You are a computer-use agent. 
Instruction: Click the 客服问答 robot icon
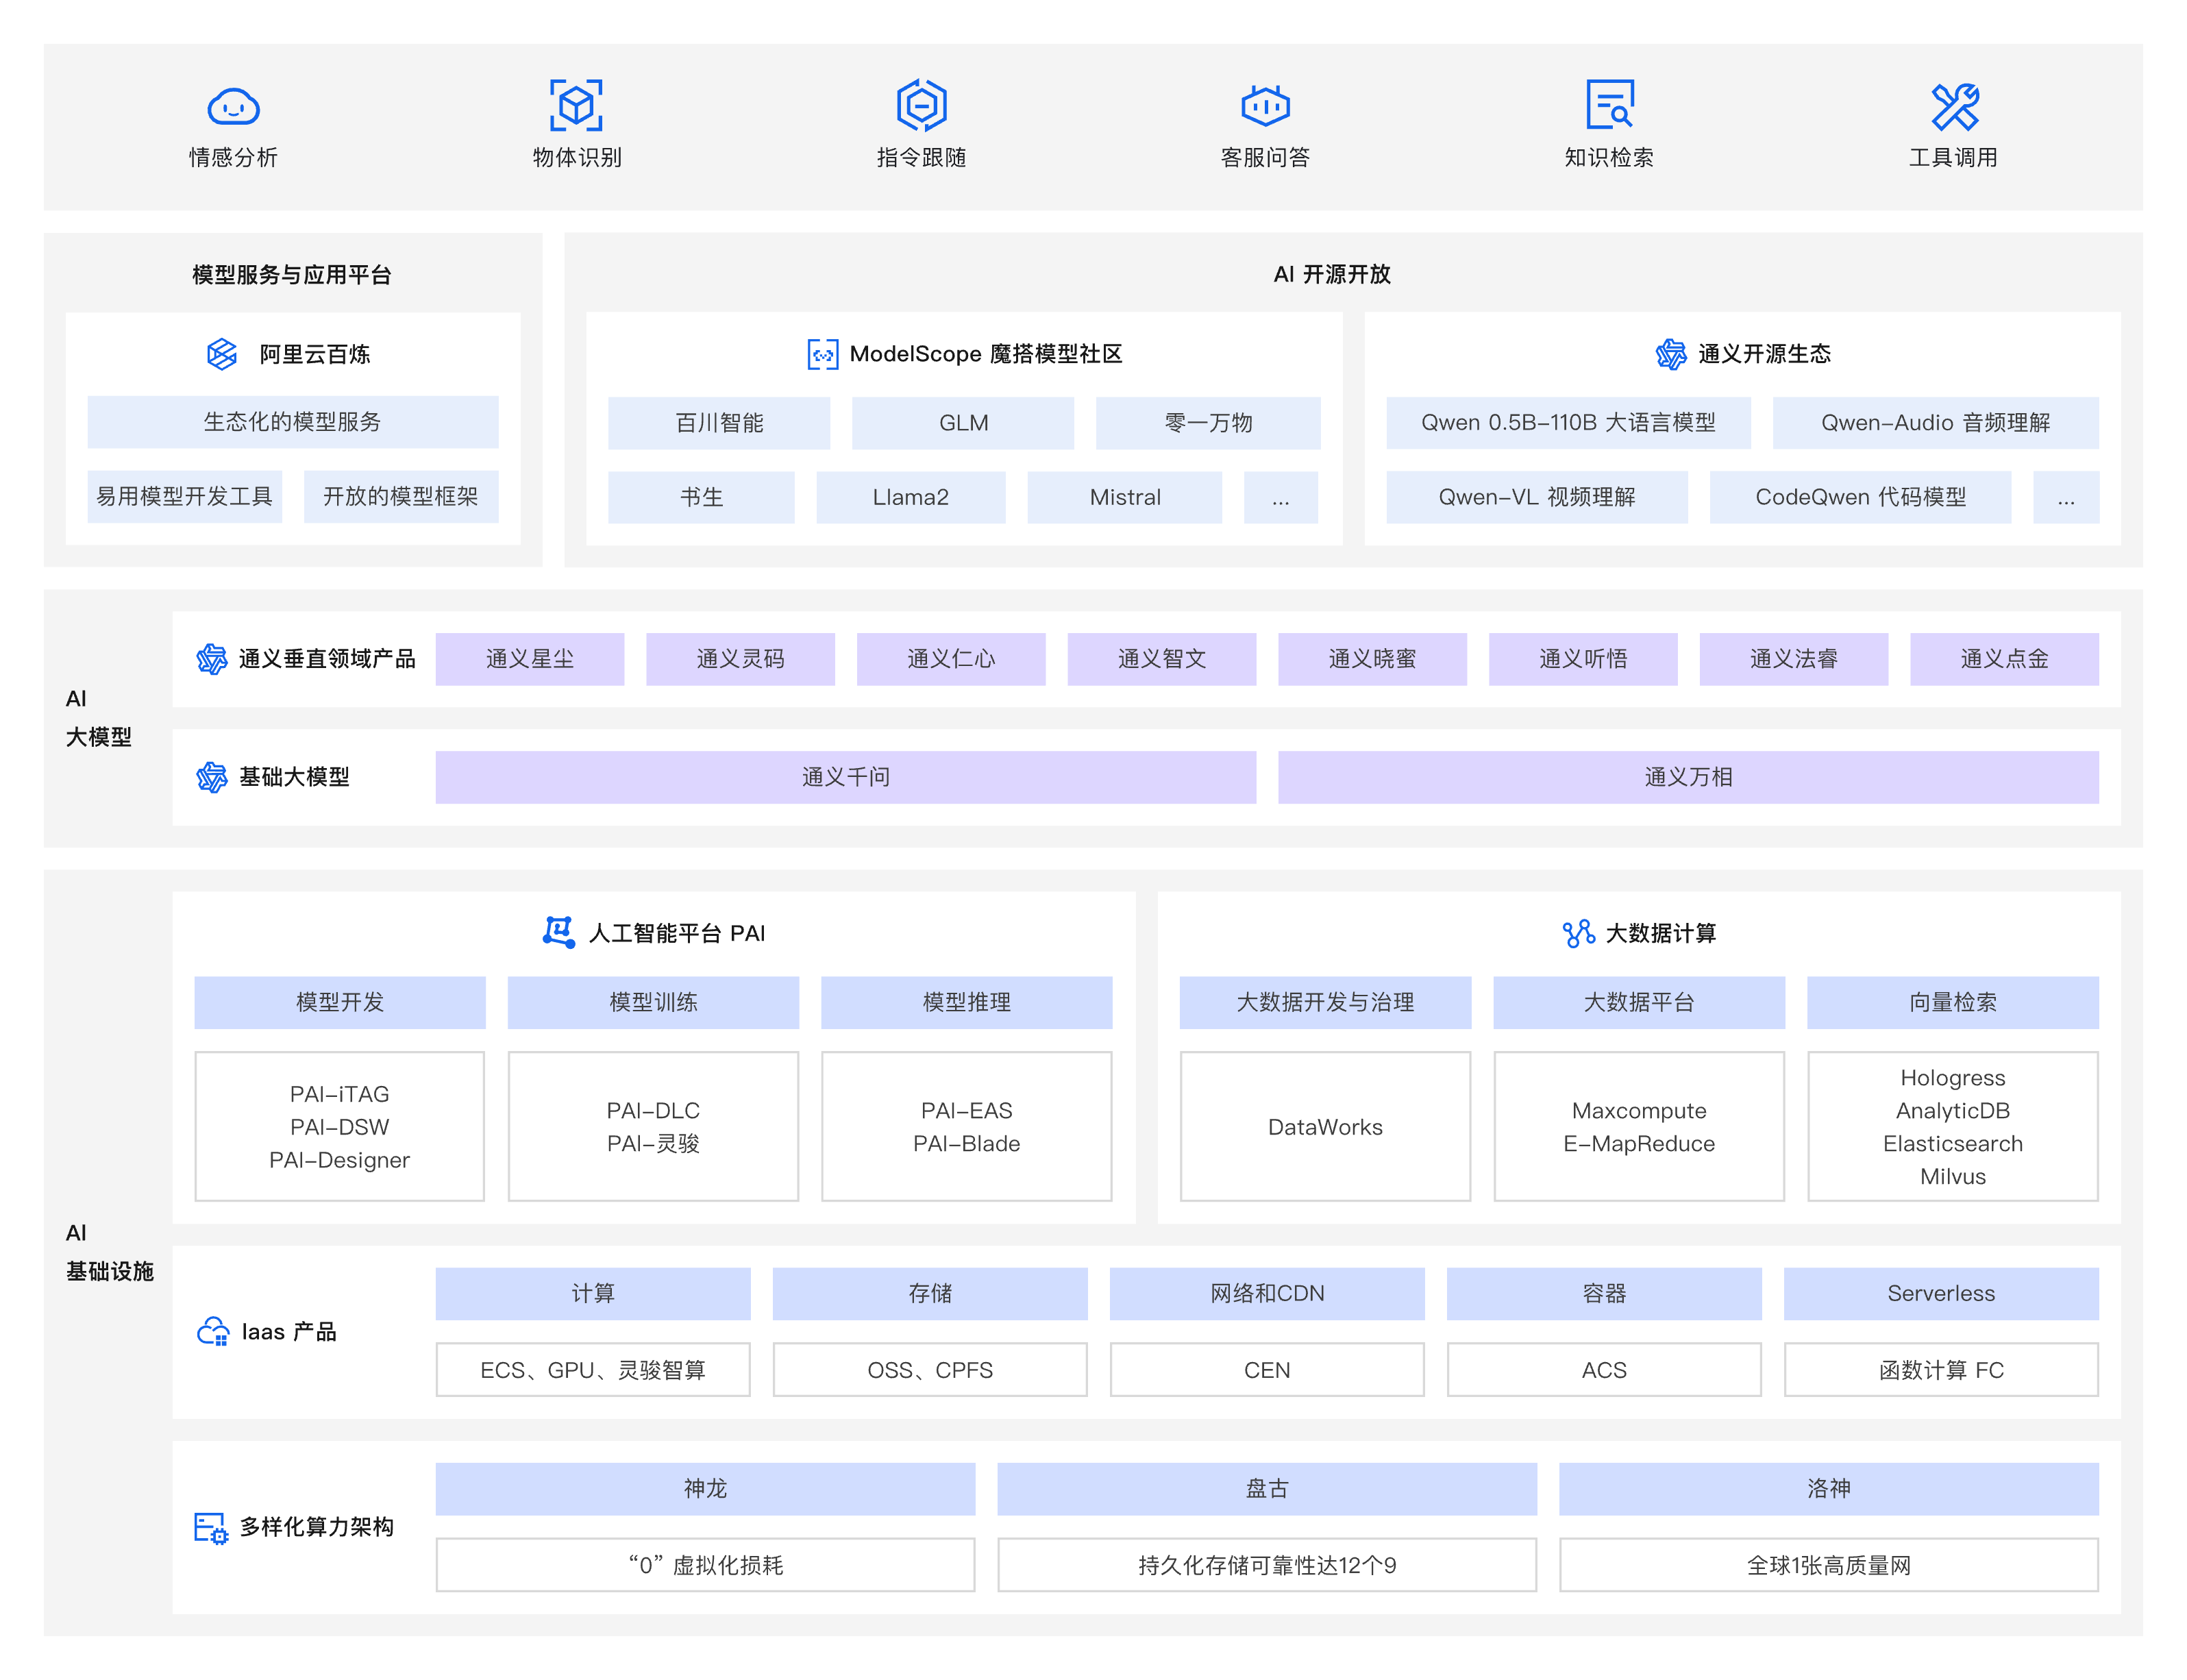[1265, 105]
